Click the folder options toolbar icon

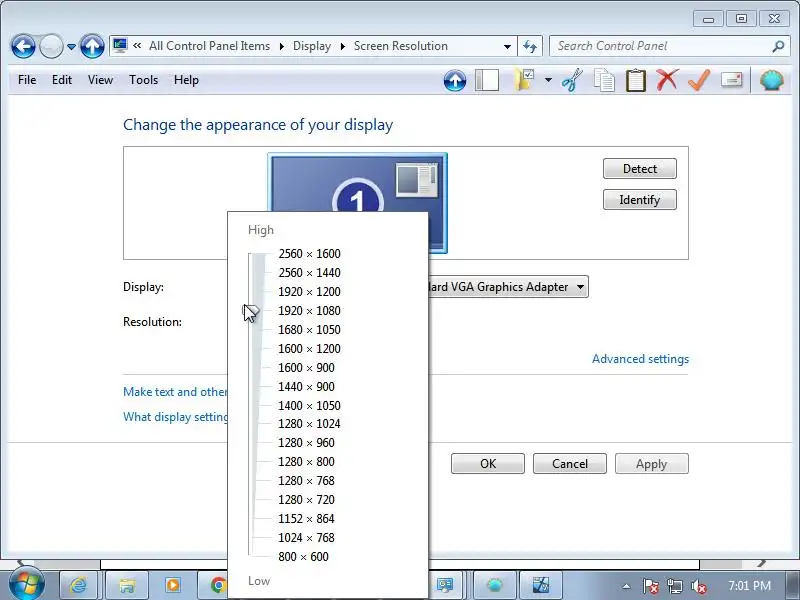tap(524, 80)
